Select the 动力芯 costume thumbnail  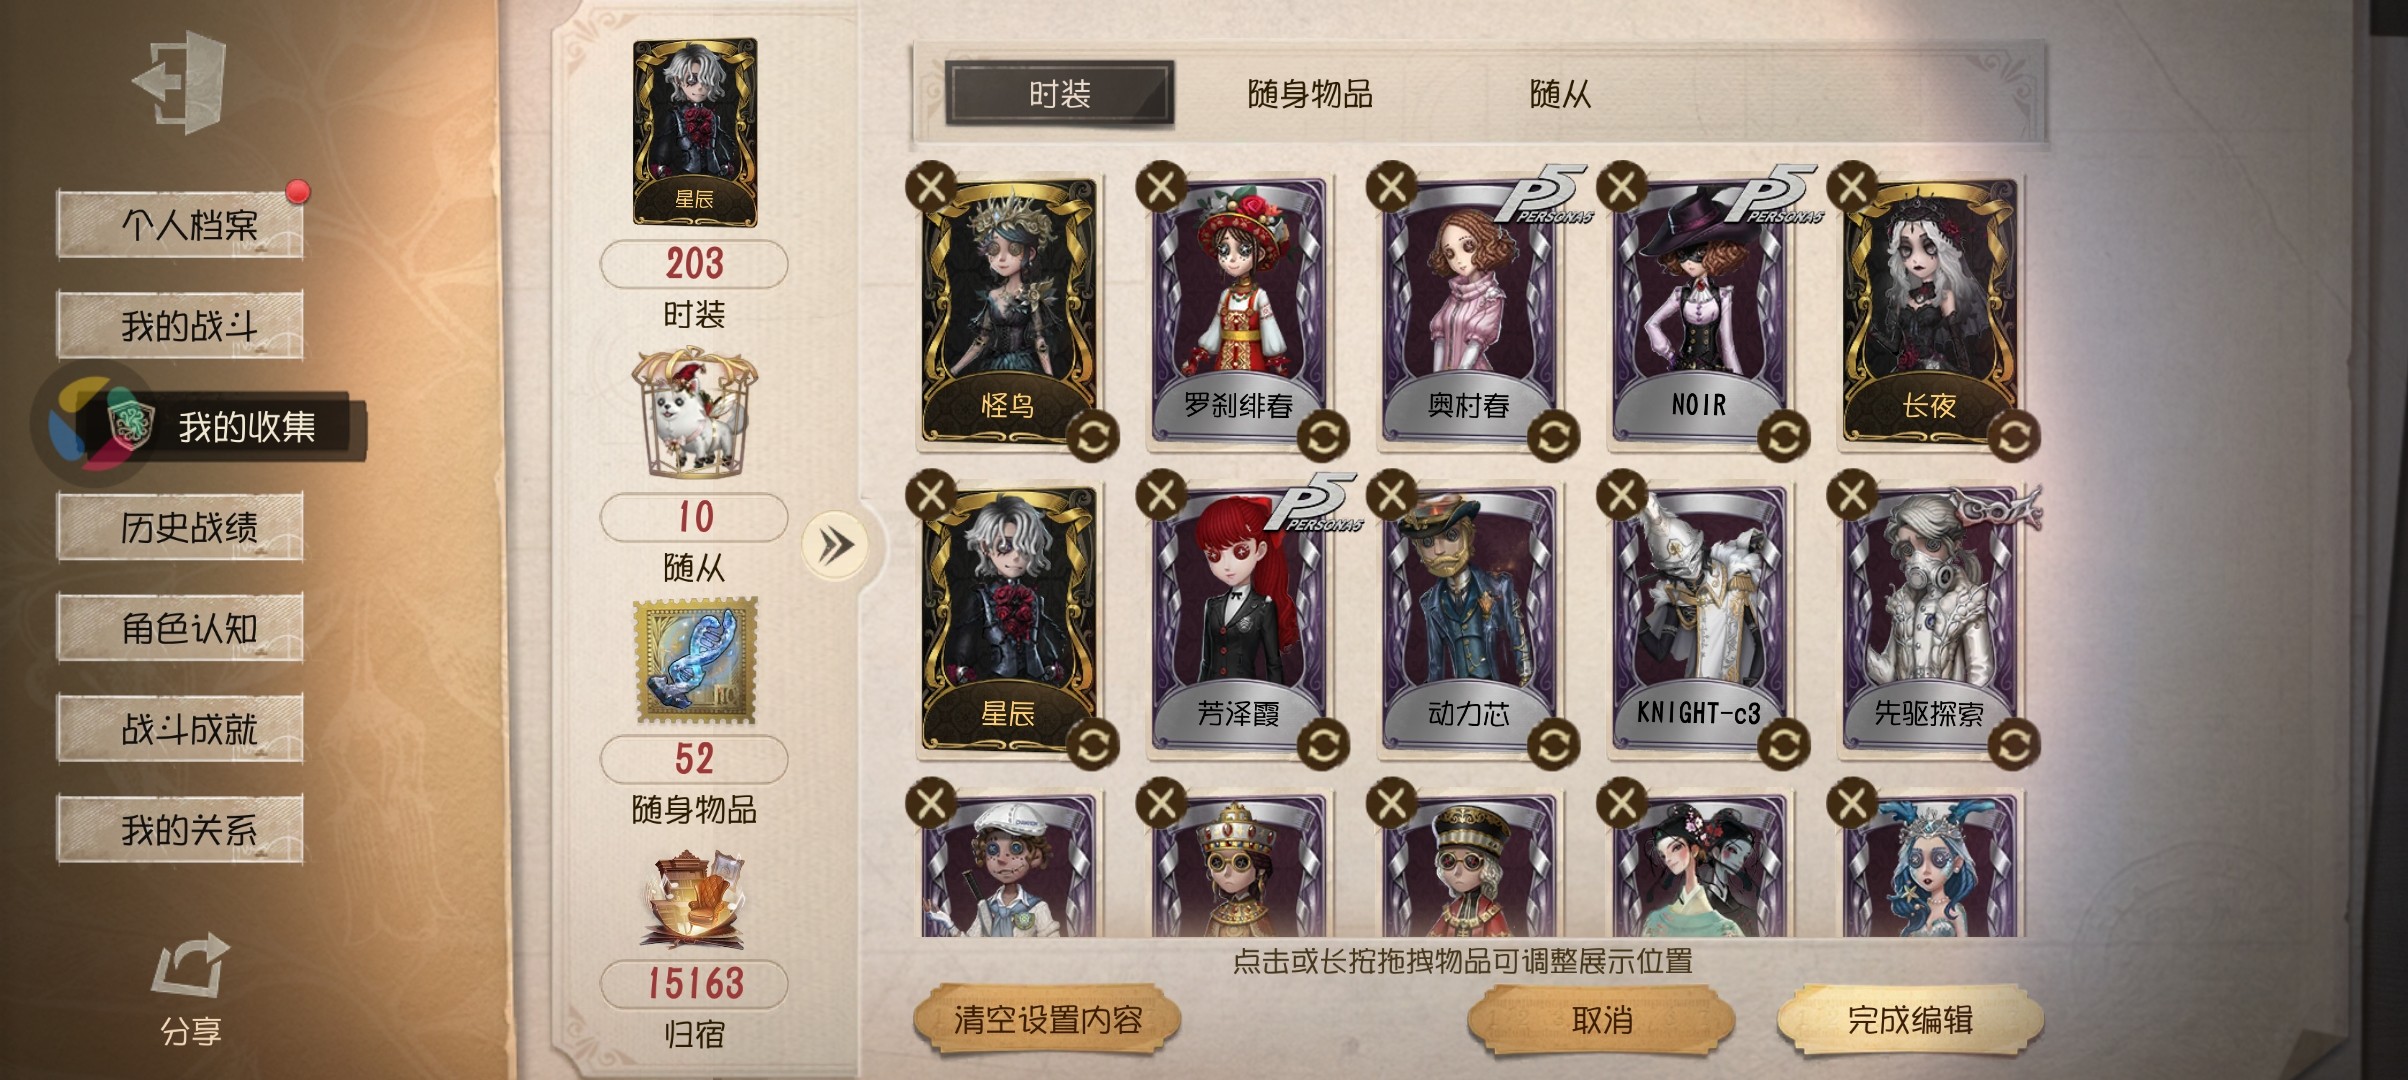click(x=1469, y=617)
